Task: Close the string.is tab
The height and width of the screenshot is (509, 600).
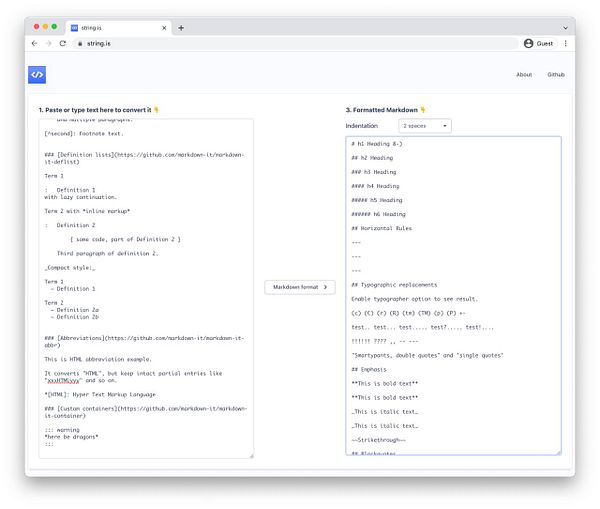Action: click(164, 28)
